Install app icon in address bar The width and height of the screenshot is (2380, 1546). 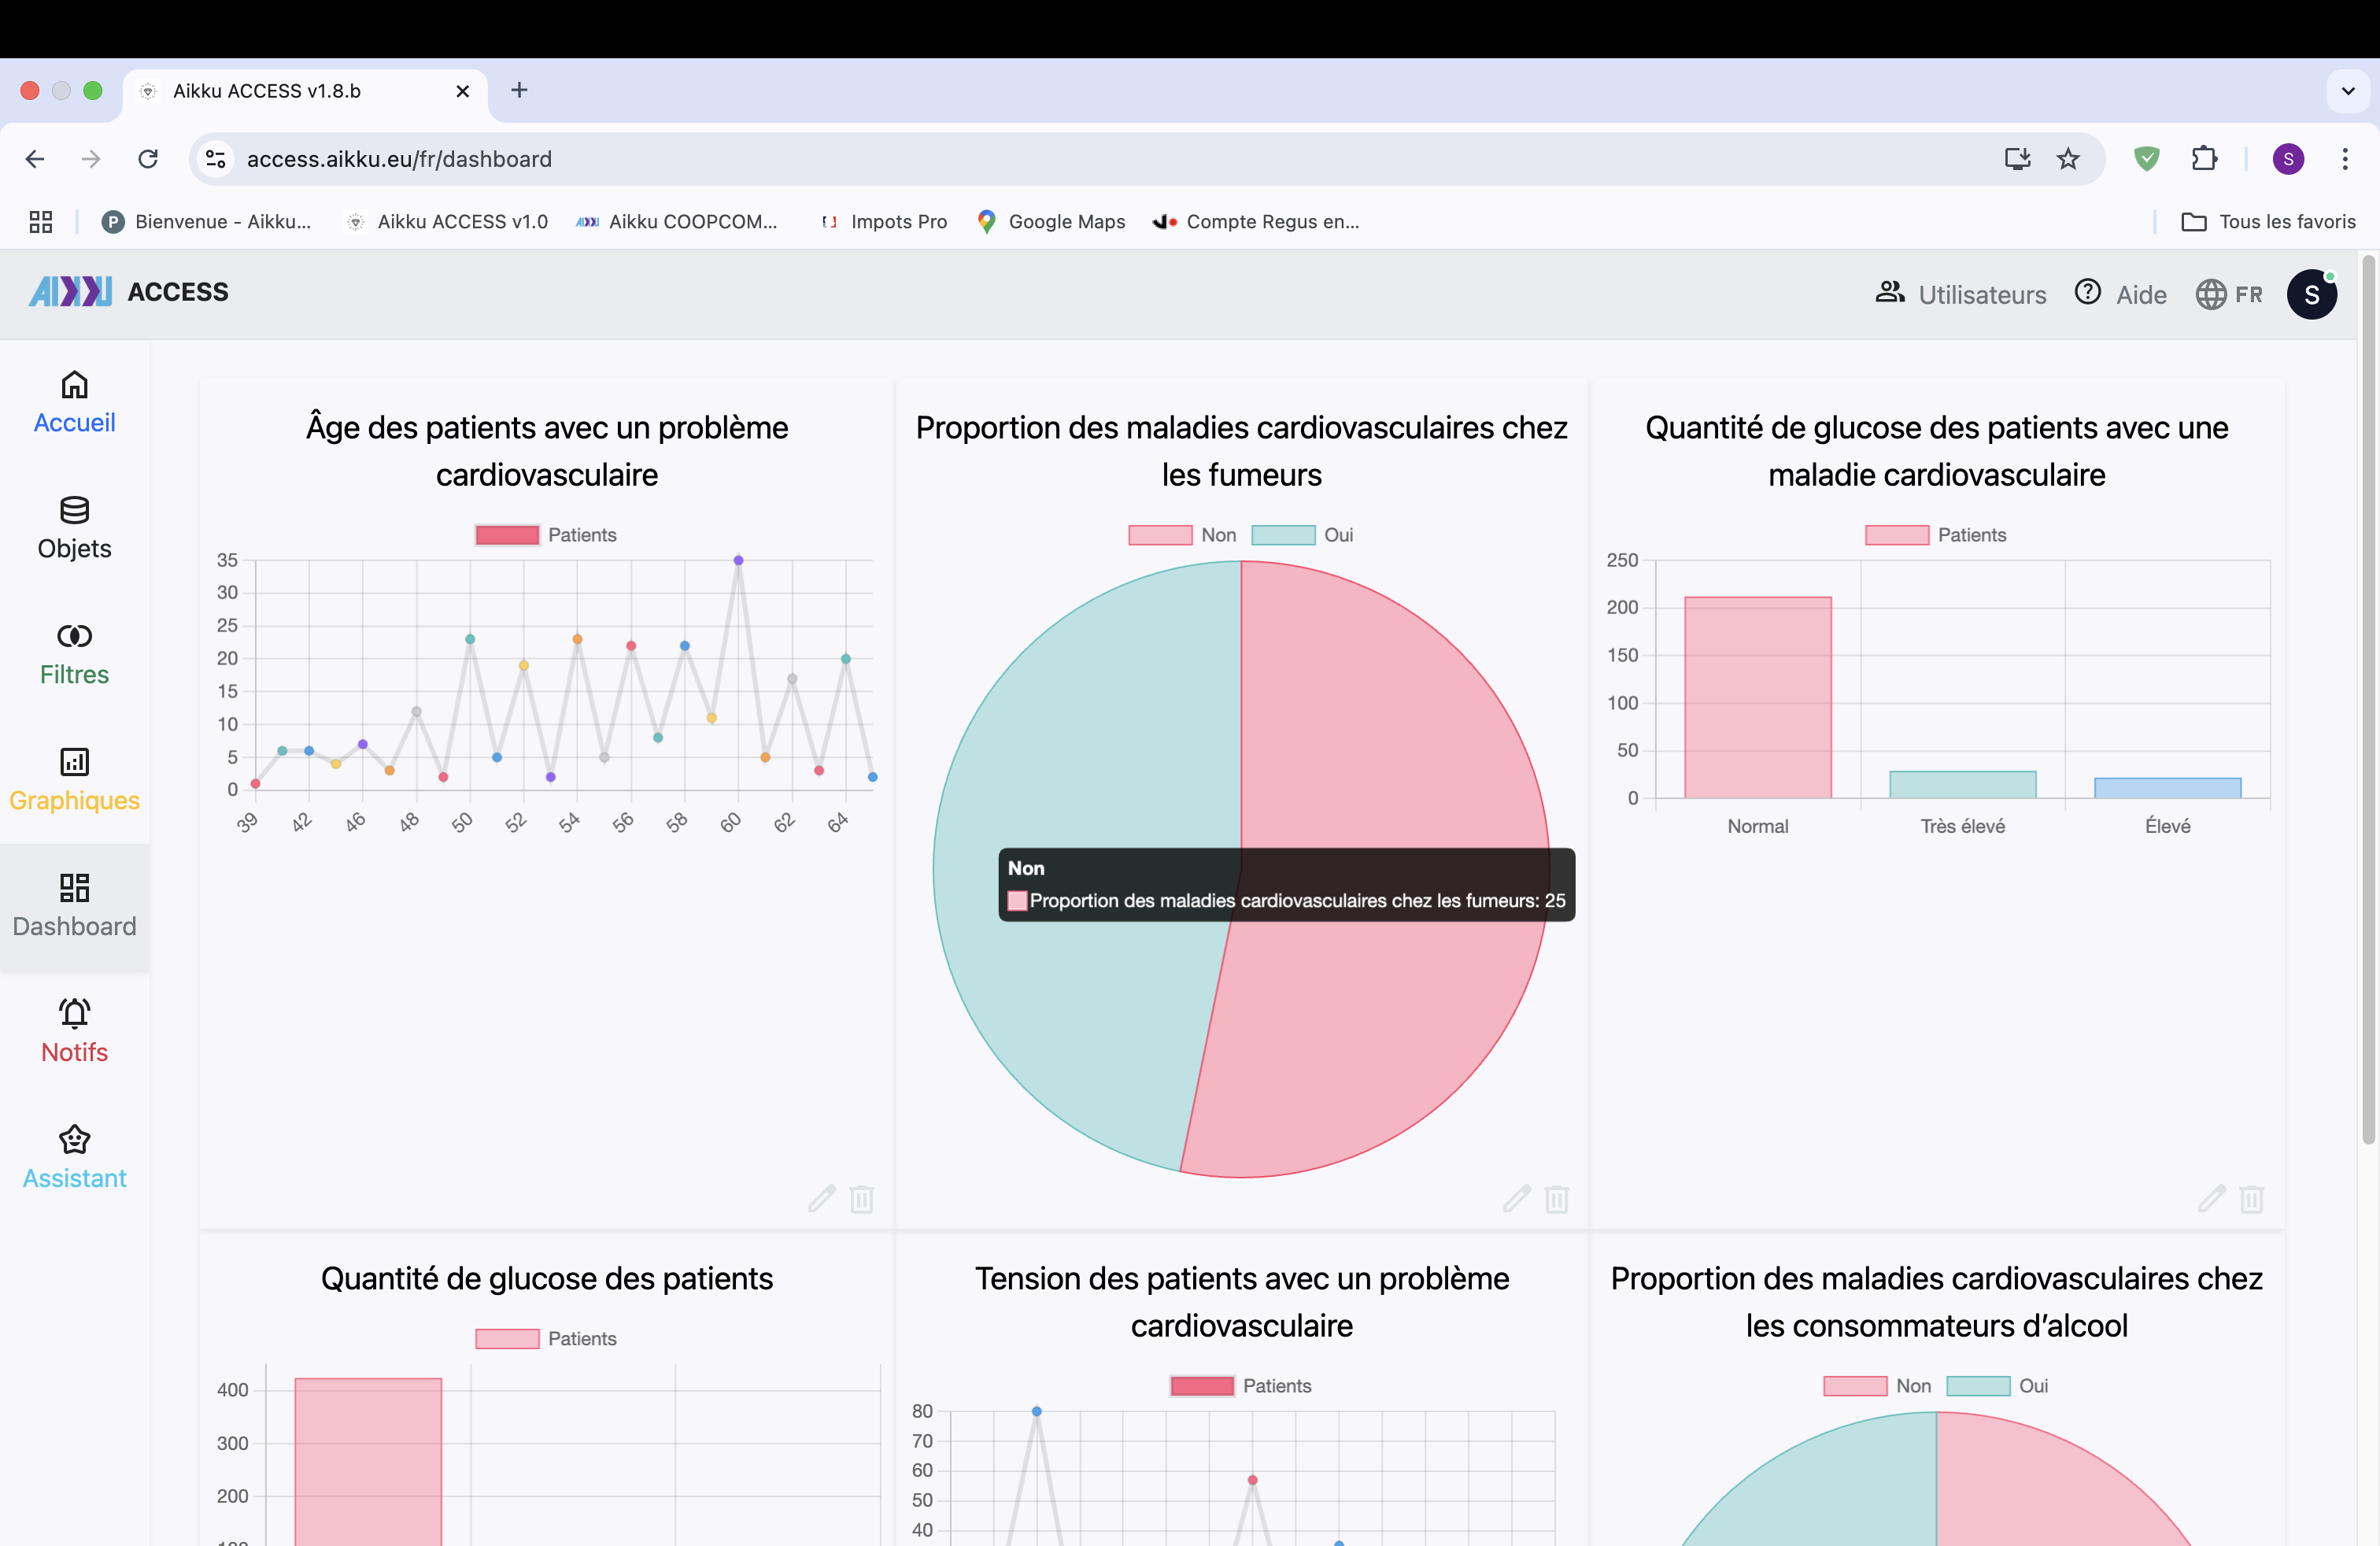[x=2017, y=159]
